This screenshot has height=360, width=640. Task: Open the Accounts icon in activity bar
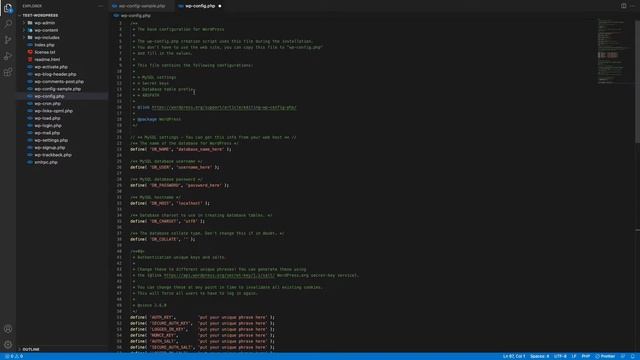(x=8, y=329)
